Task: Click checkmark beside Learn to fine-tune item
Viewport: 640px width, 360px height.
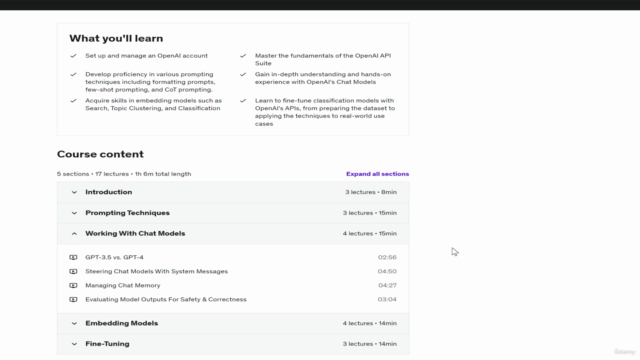Action: pos(243,100)
